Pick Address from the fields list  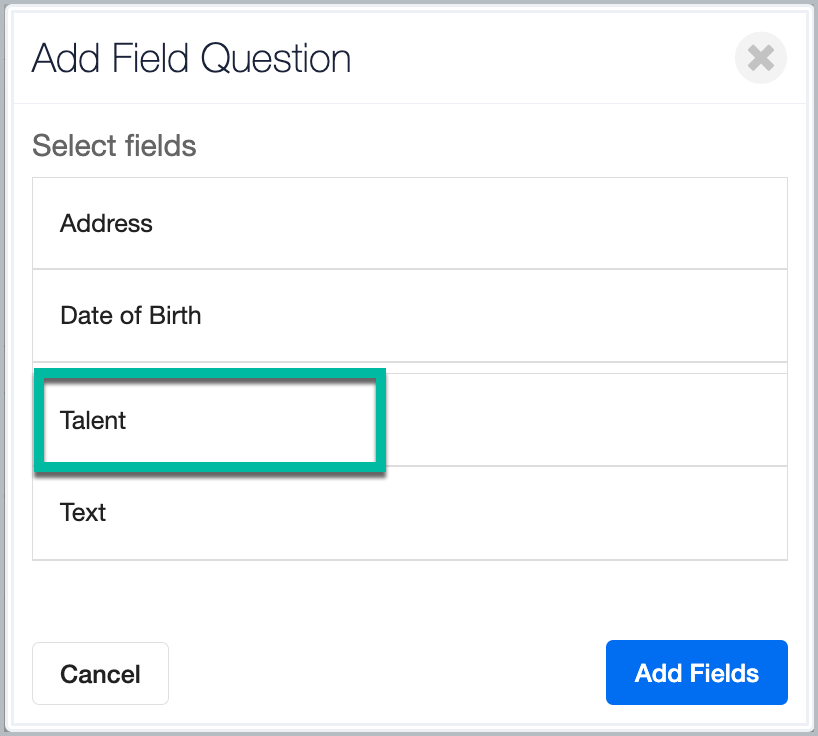click(409, 223)
